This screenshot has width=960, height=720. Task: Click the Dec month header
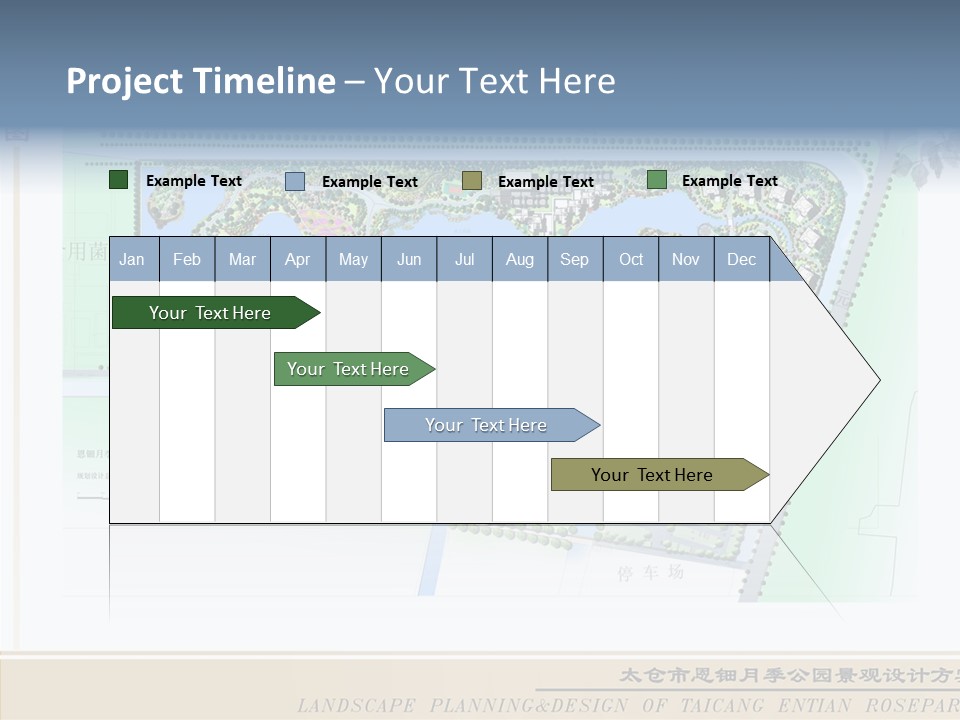coord(741,260)
